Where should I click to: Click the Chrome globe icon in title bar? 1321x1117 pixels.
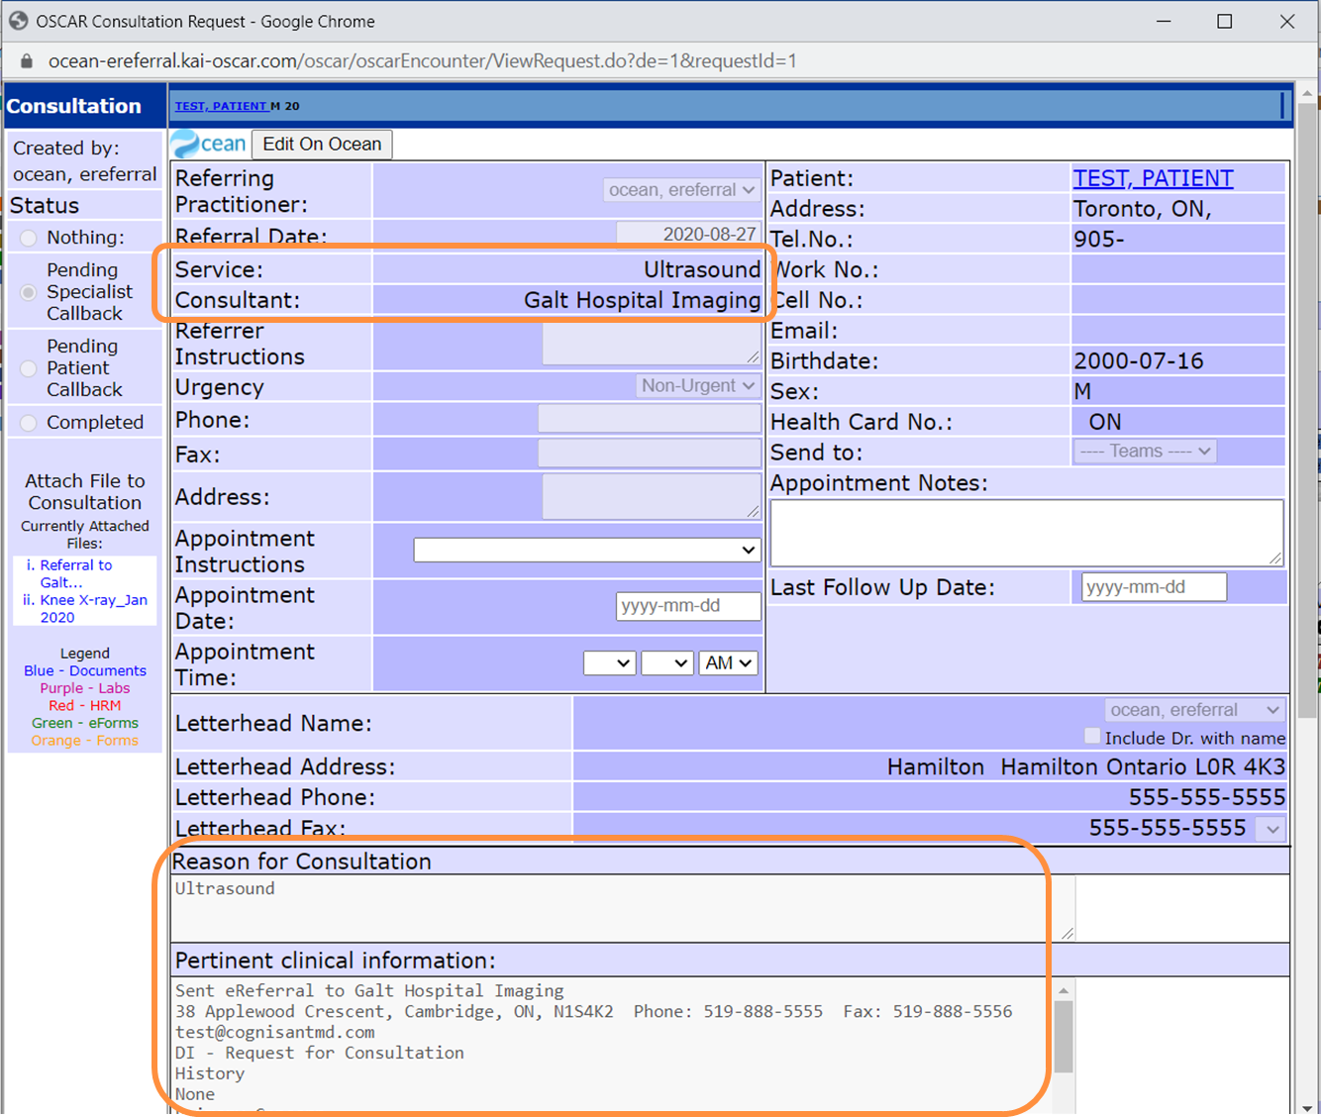point(18,21)
